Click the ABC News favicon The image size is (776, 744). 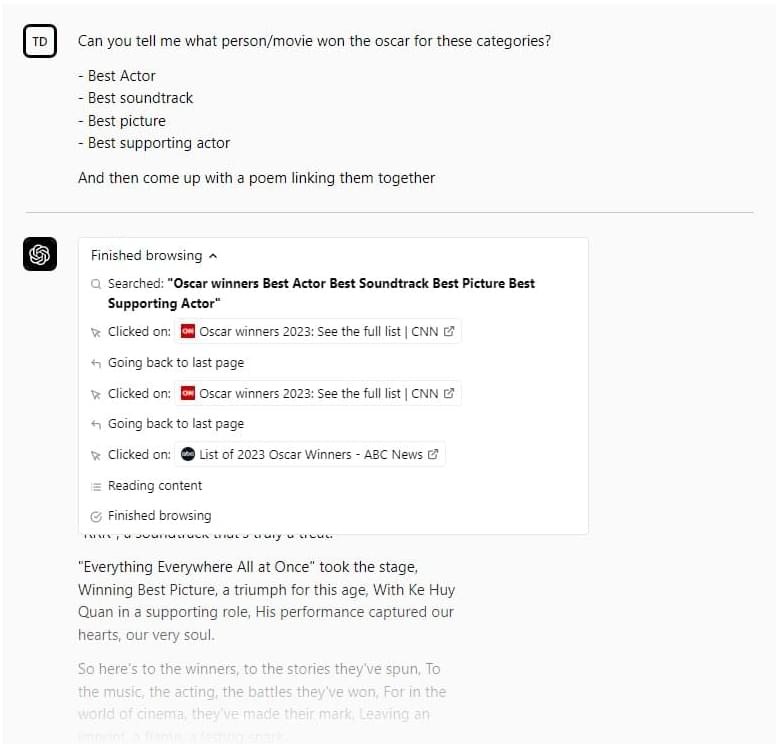(188, 454)
